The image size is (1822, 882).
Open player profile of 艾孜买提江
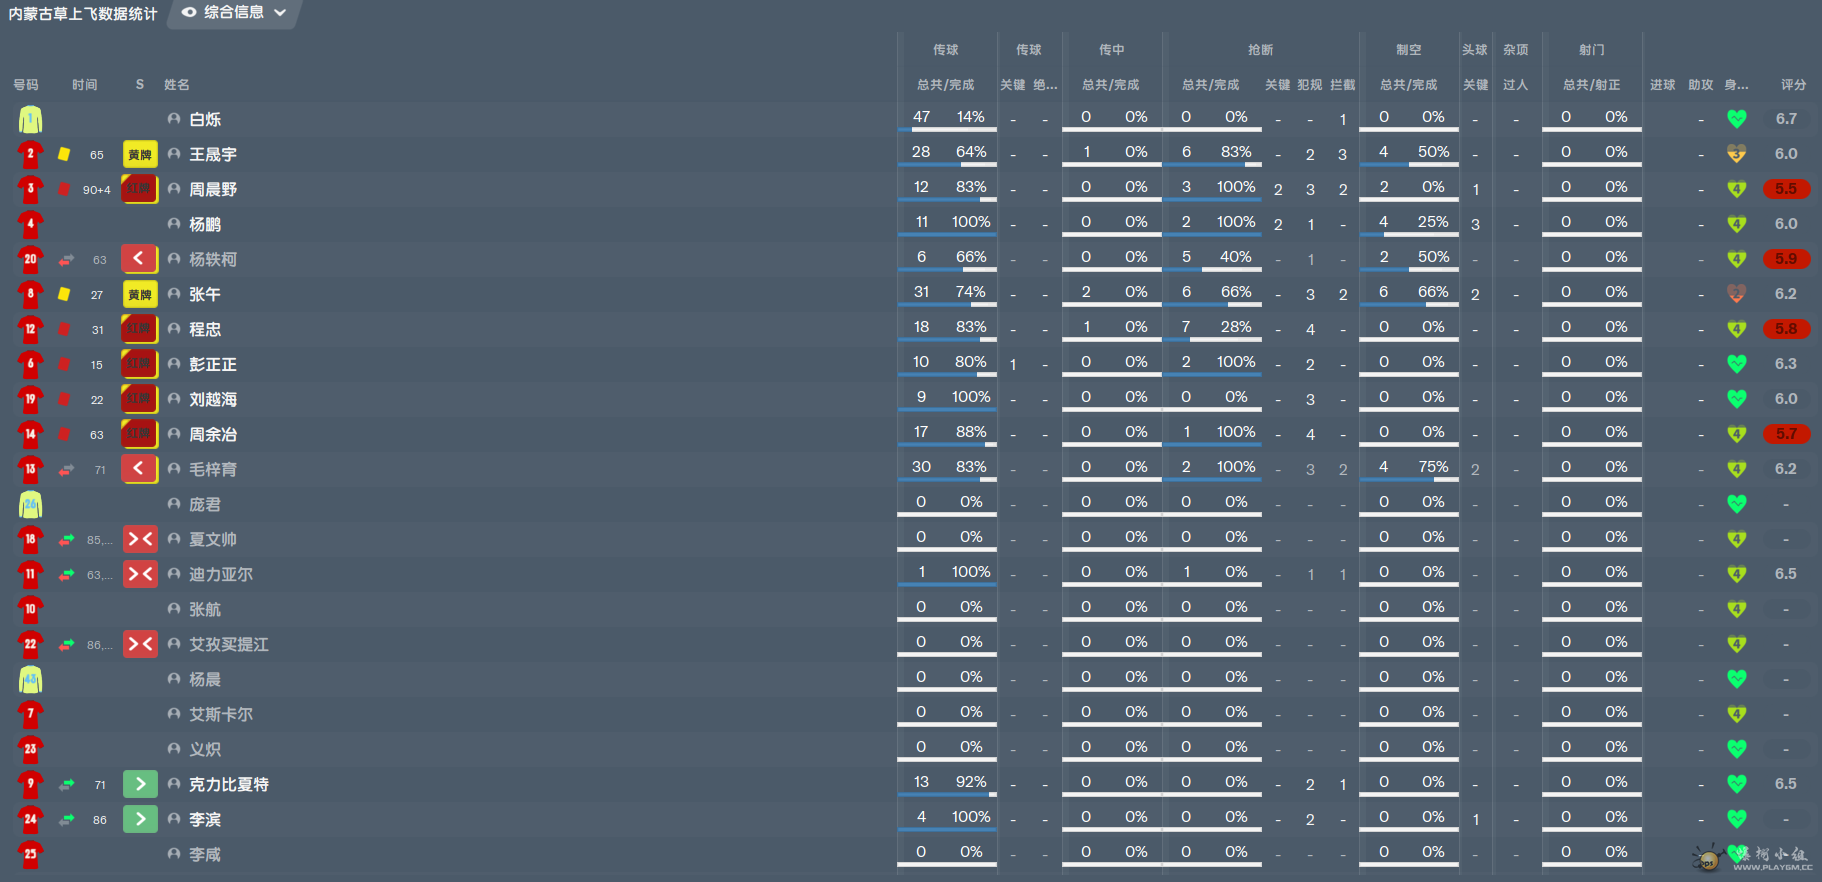click(x=229, y=644)
